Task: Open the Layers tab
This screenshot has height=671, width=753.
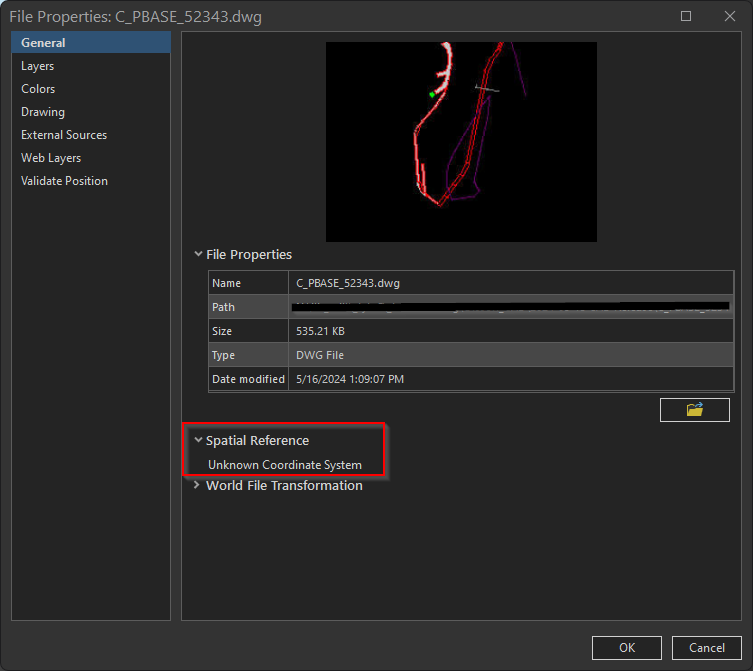Action: (91, 66)
